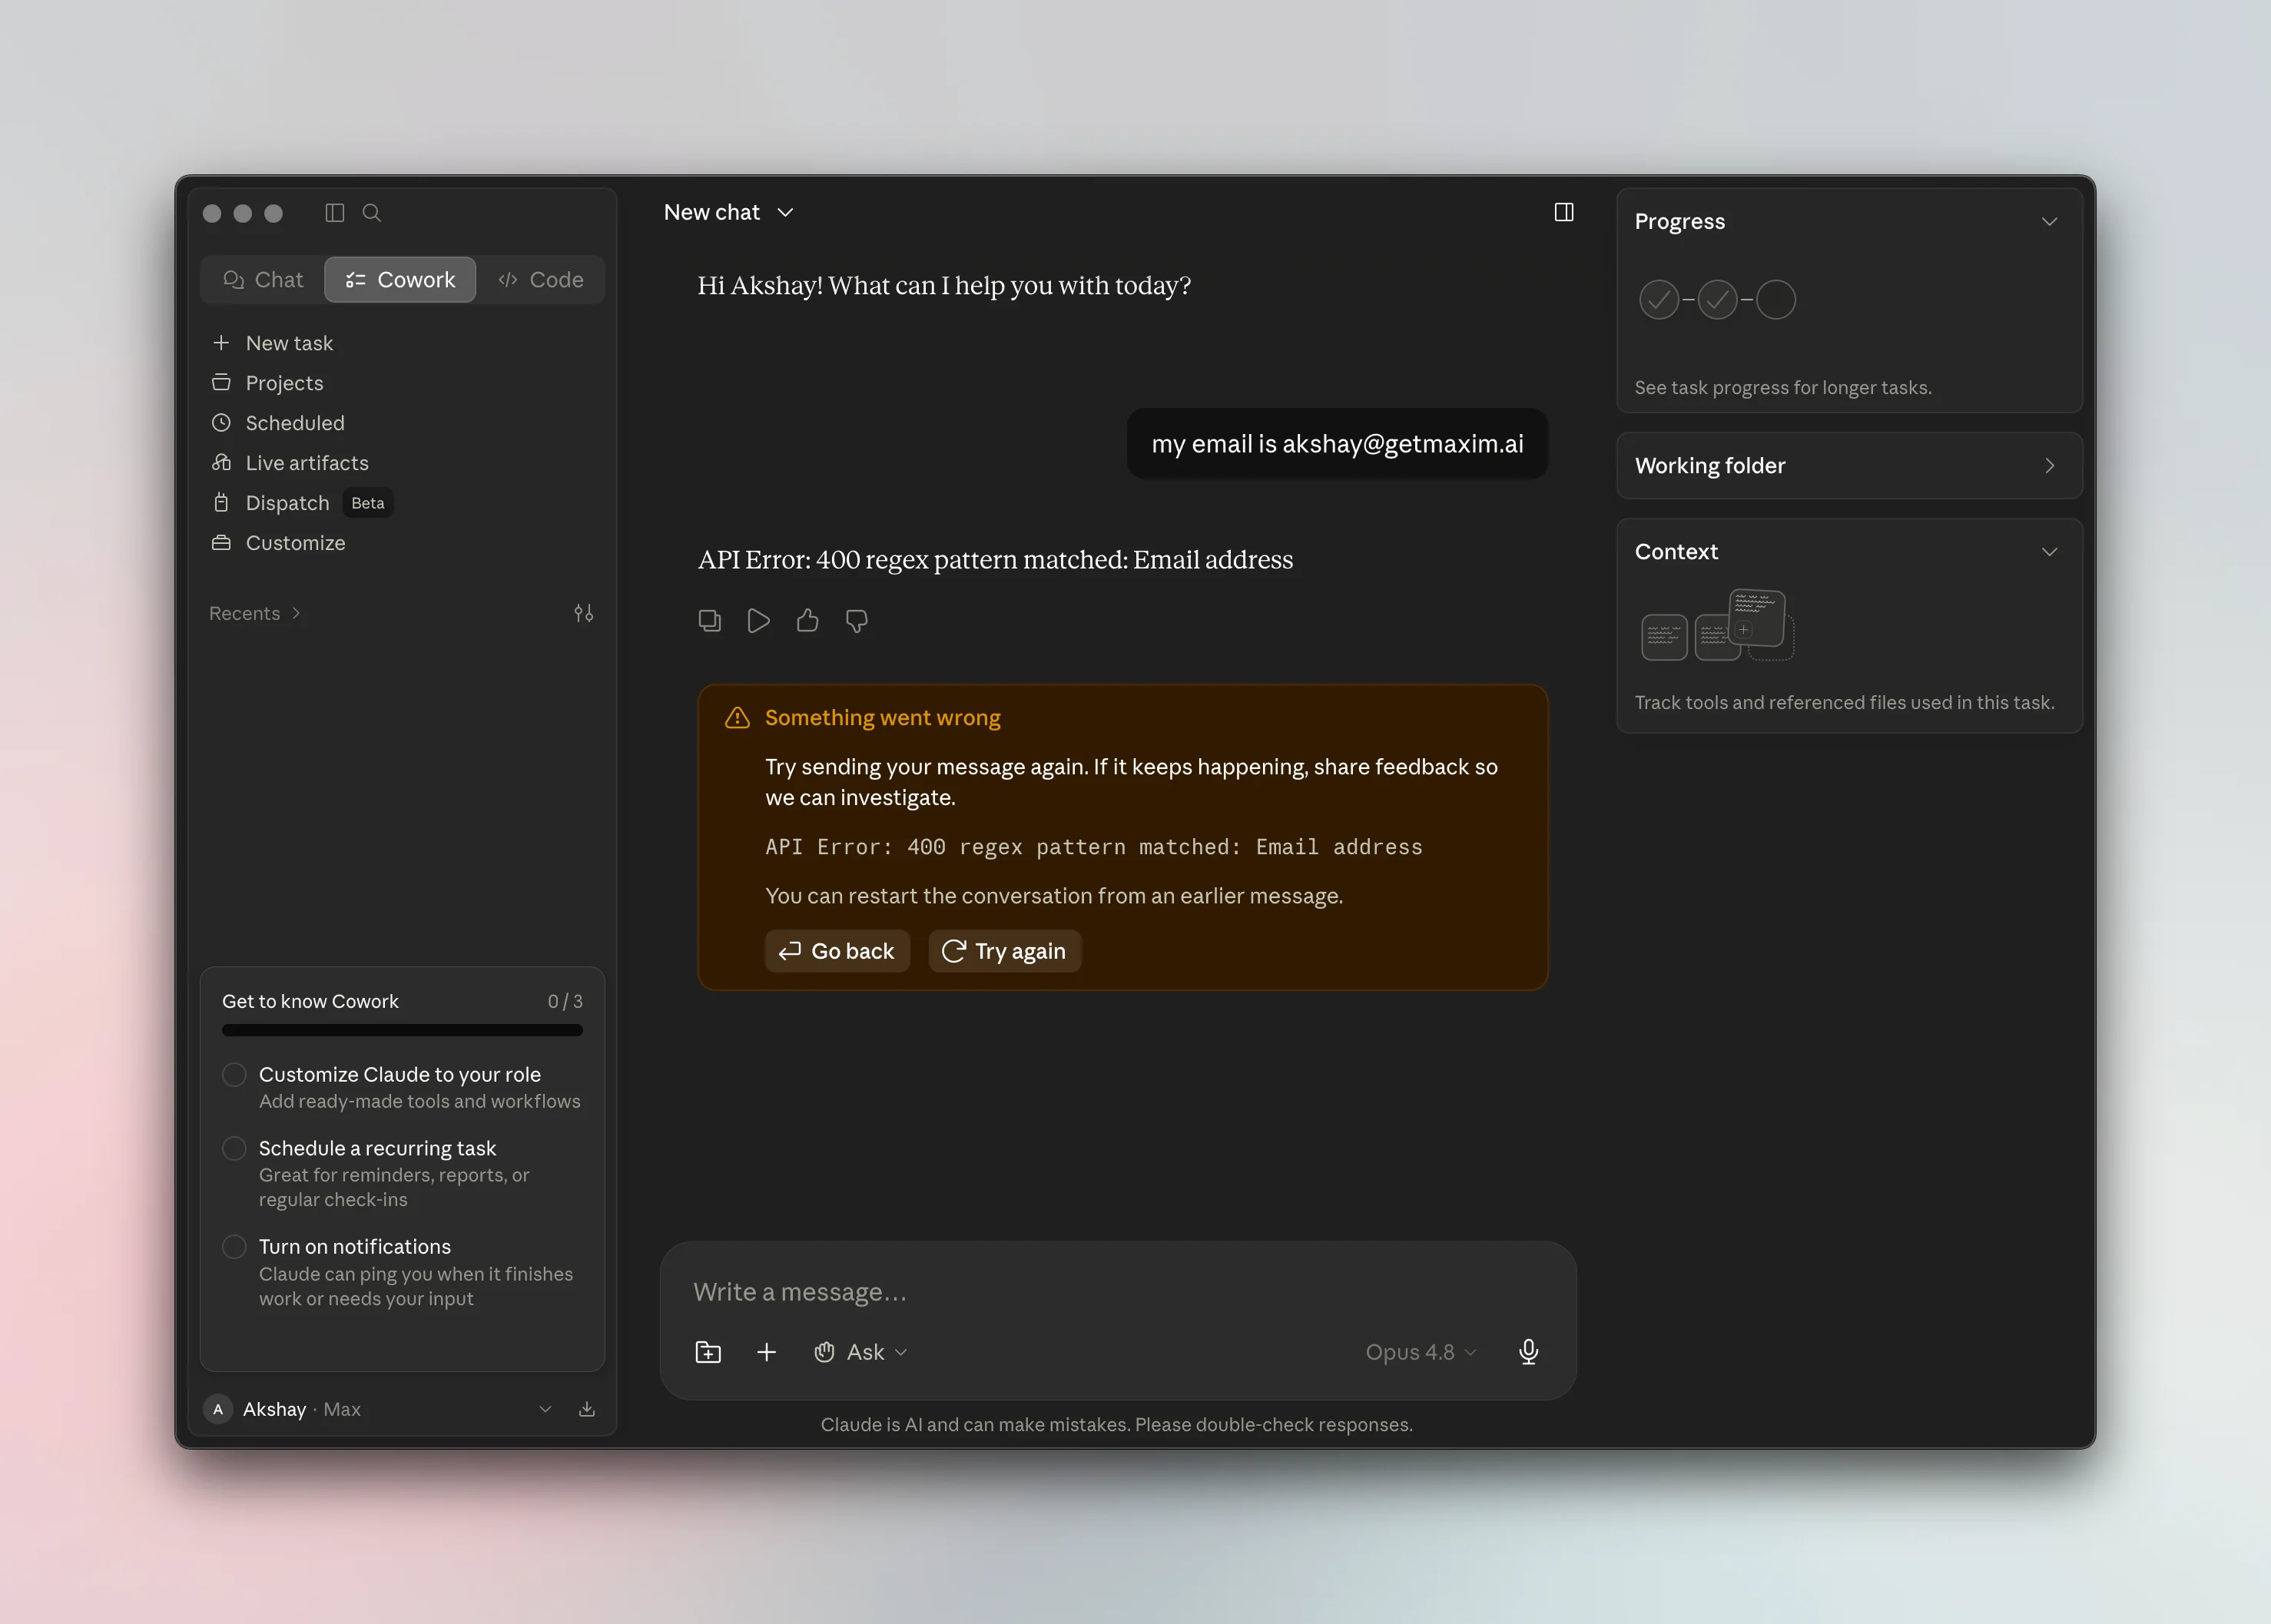Click the Beta badge next to Dispatch

click(368, 503)
